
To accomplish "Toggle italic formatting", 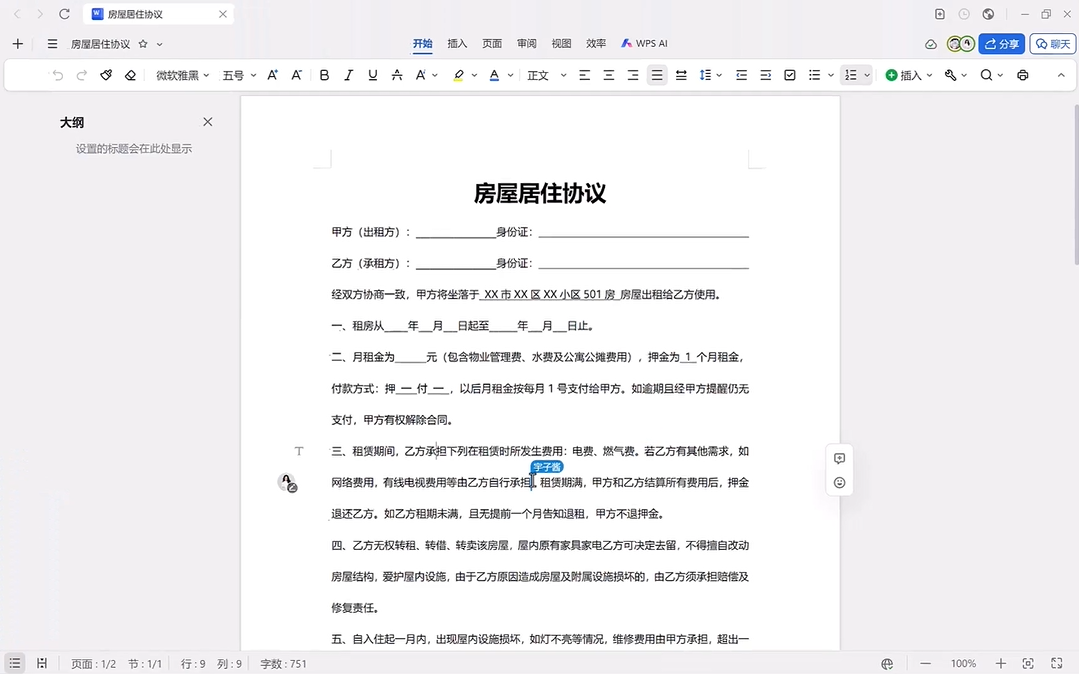I will click(349, 75).
